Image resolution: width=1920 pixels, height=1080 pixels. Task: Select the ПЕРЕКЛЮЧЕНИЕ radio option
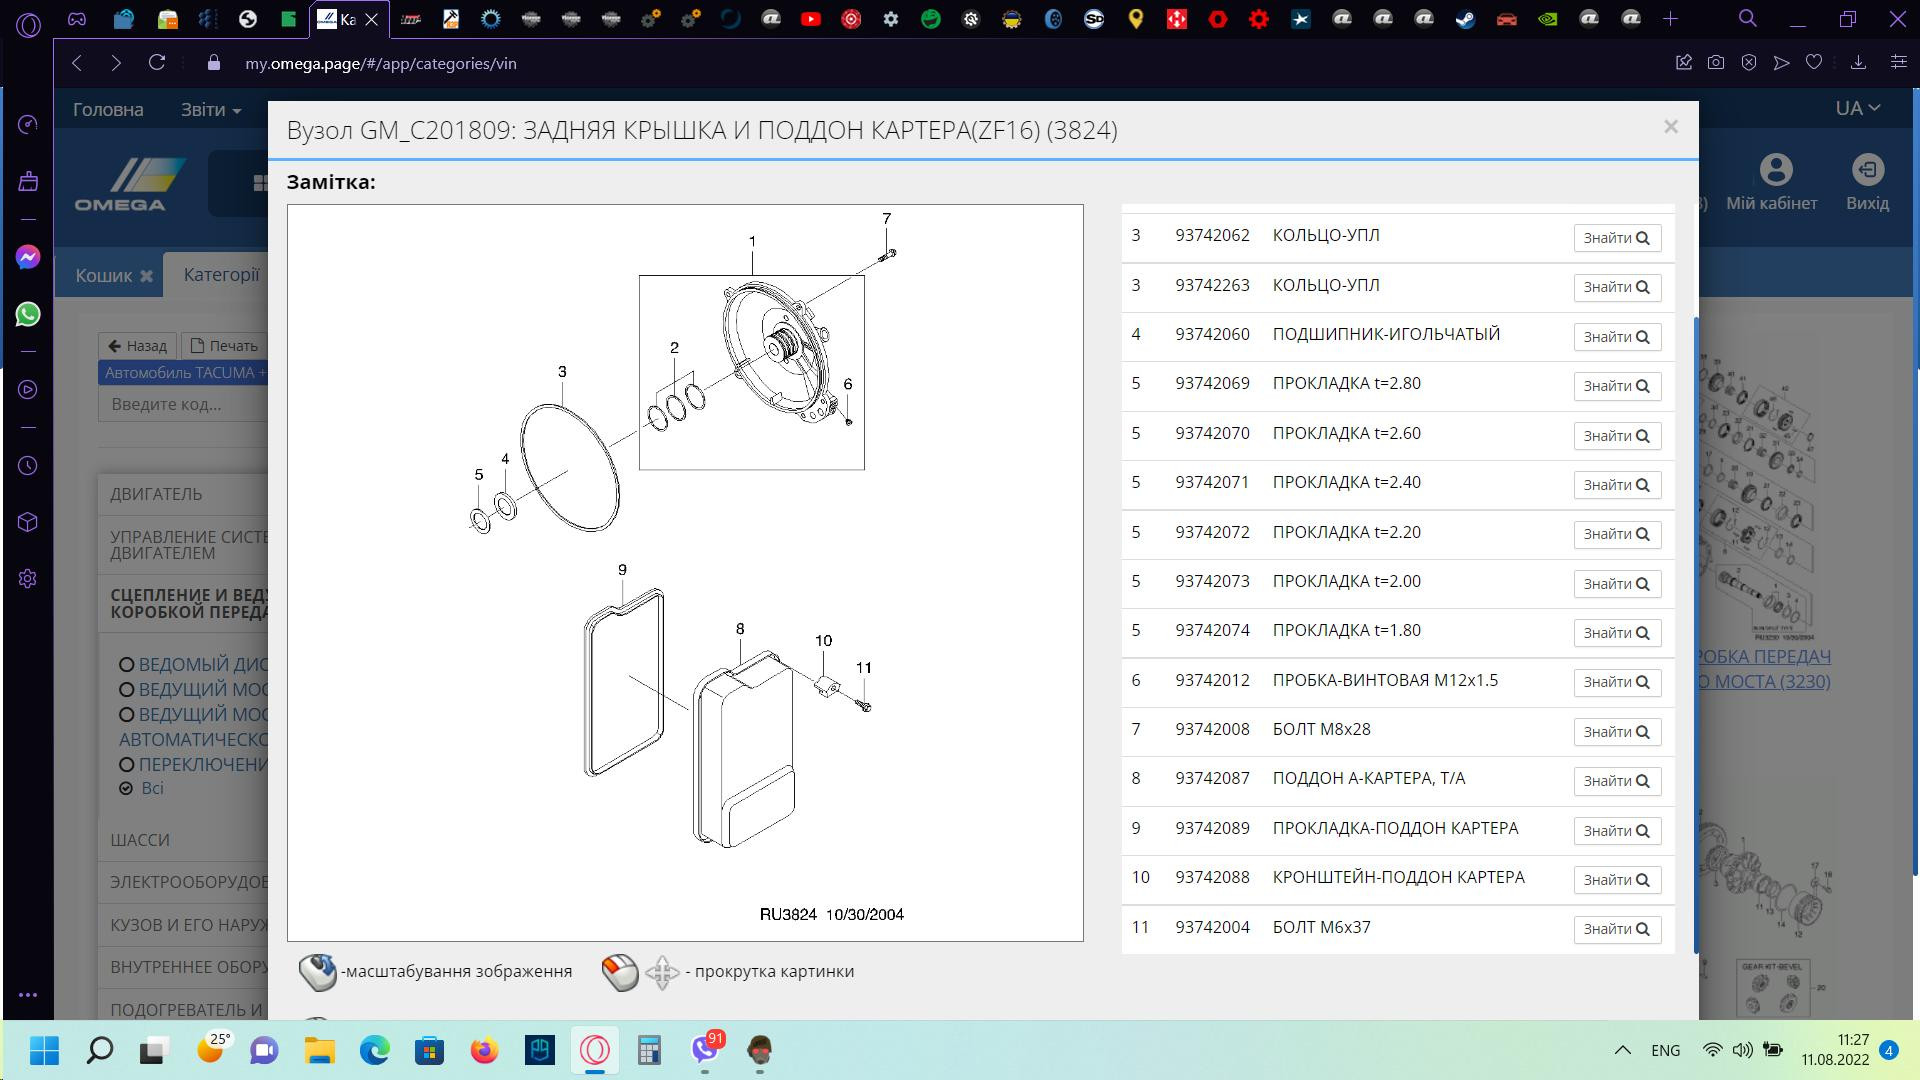click(x=127, y=765)
